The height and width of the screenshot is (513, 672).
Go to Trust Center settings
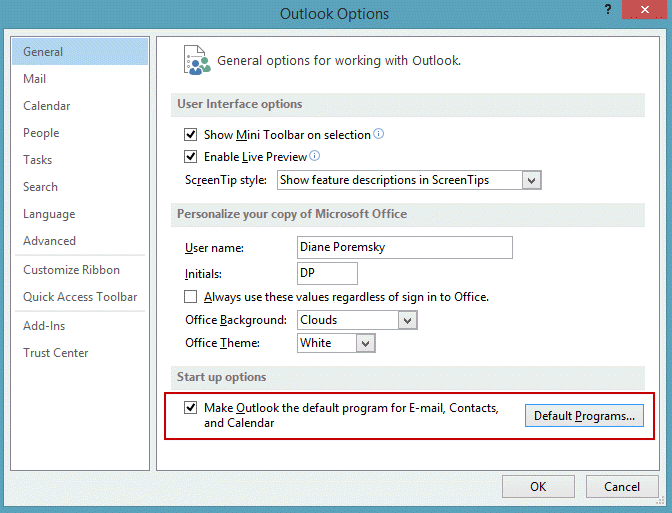(x=56, y=353)
